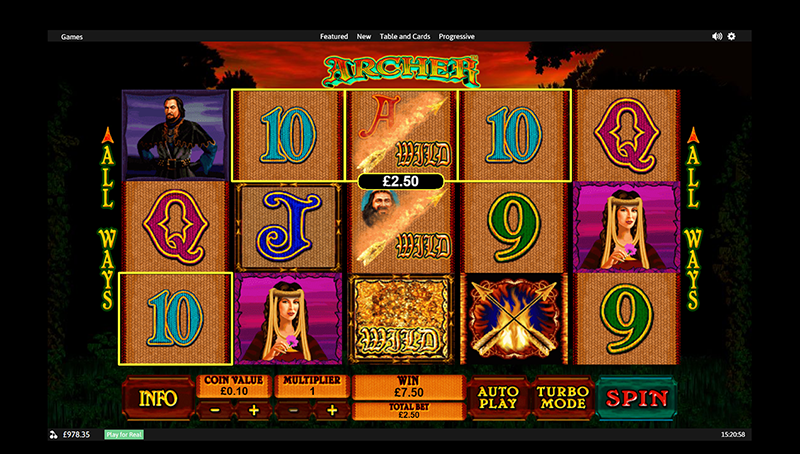Open settings via the gear icon
Screen dimensions: 800x454
click(x=732, y=36)
